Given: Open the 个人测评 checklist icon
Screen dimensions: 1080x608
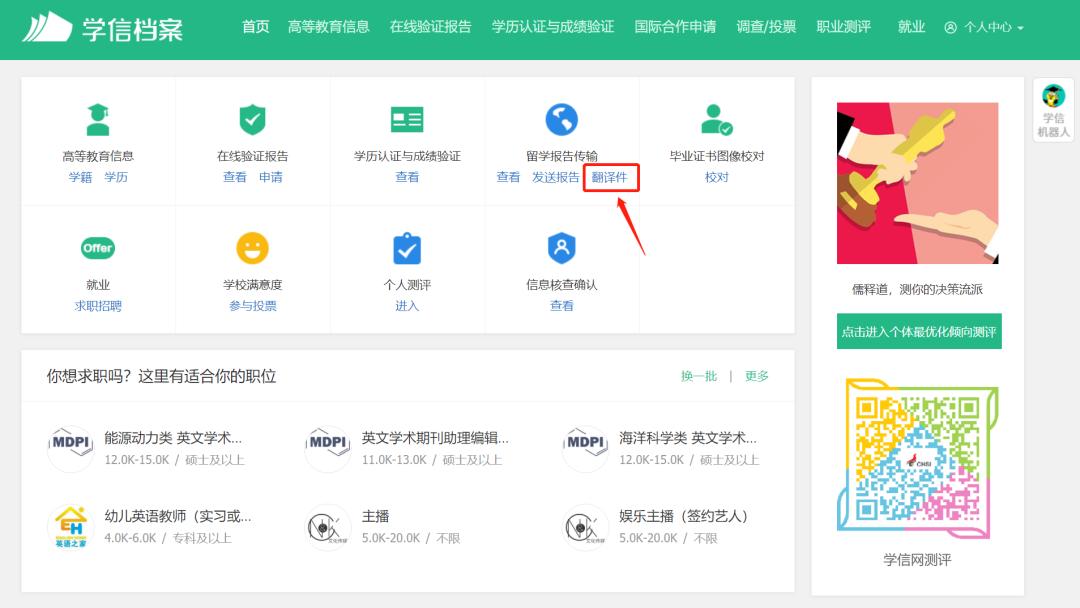Looking at the screenshot, I should [406, 247].
